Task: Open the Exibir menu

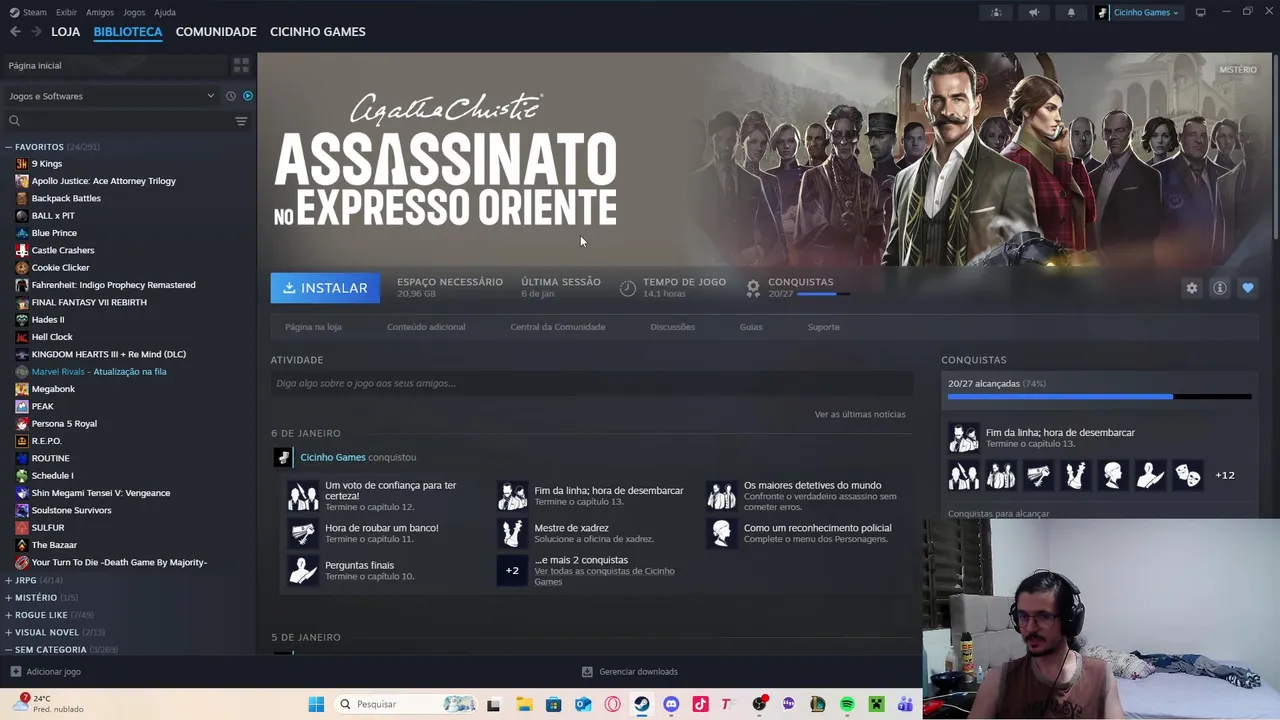Action: coord(66,12)
